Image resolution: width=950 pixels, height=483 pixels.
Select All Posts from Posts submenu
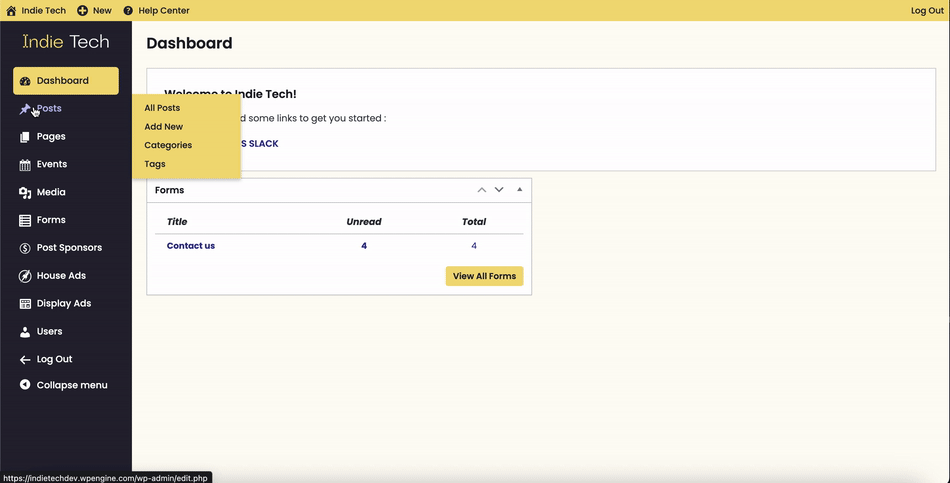(x=162, y=108)
